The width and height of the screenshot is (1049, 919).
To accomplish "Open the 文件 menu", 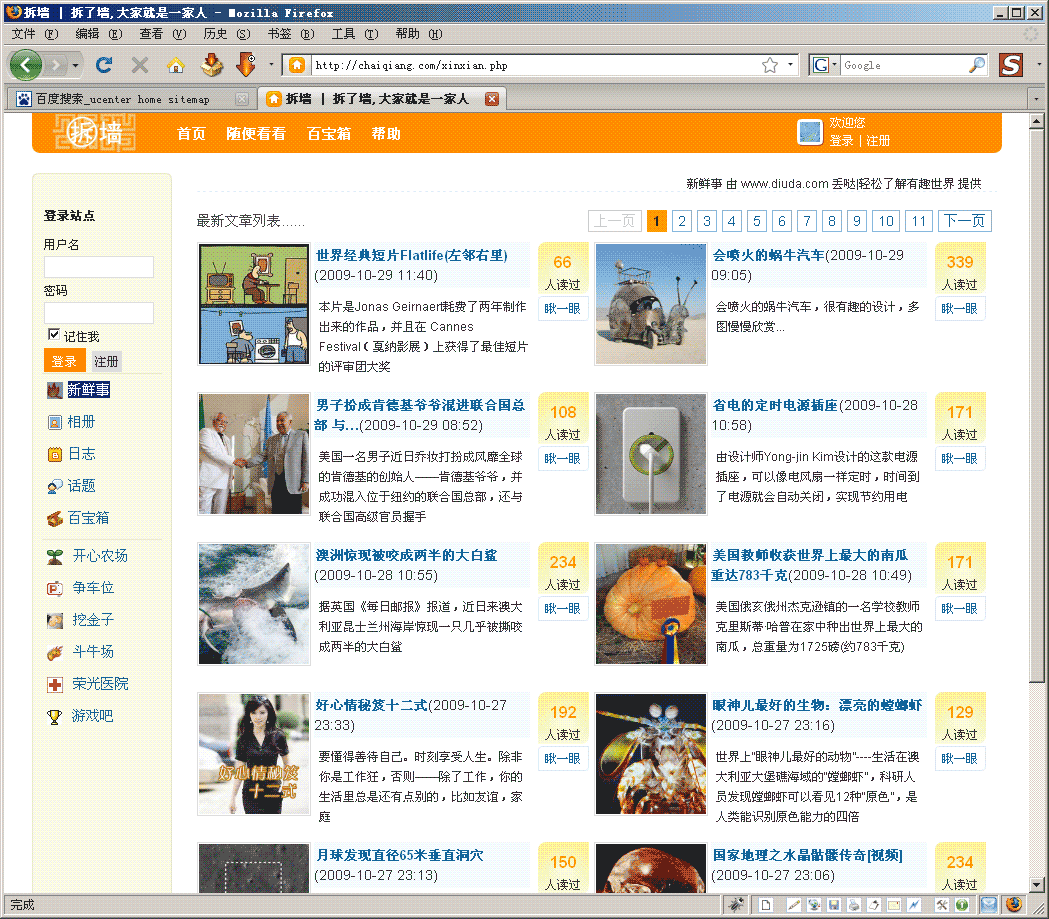I will pos(35,34).
